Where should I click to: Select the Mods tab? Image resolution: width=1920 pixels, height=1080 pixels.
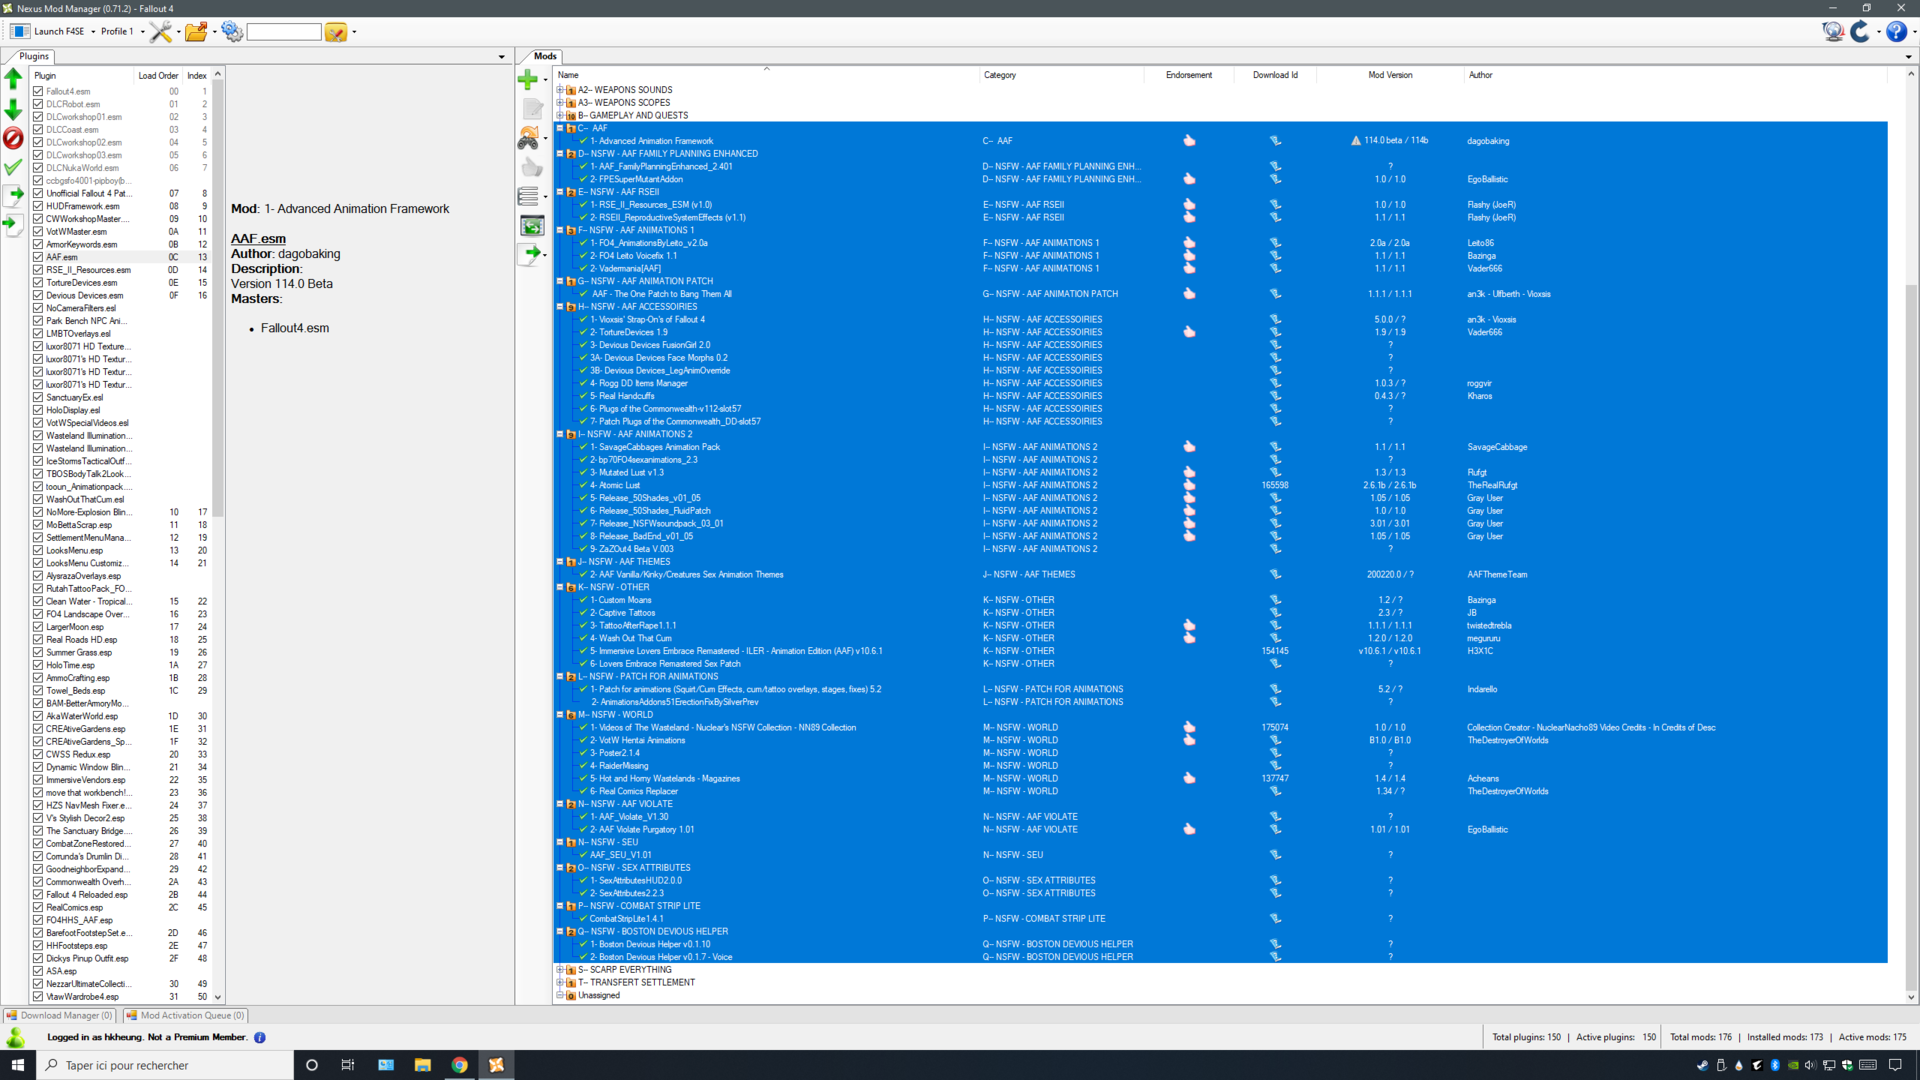(544, 56)
